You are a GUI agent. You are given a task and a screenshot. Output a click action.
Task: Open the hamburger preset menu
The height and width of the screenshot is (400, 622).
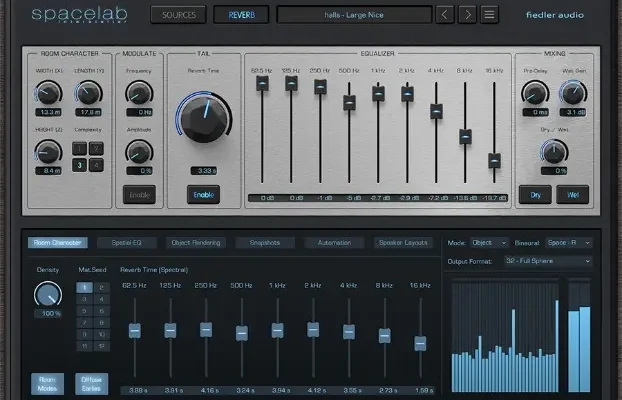489,14
